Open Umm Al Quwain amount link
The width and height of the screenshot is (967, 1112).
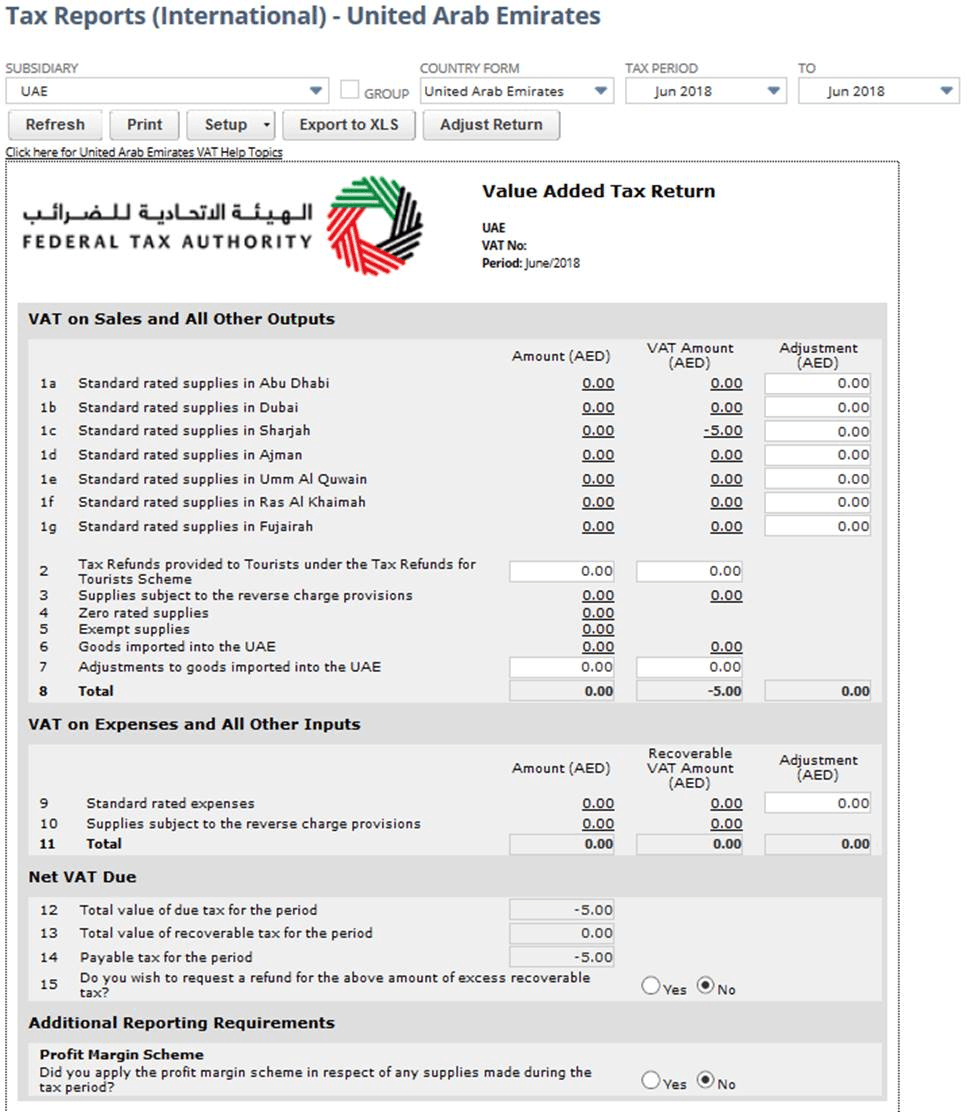tap(598, 479)
